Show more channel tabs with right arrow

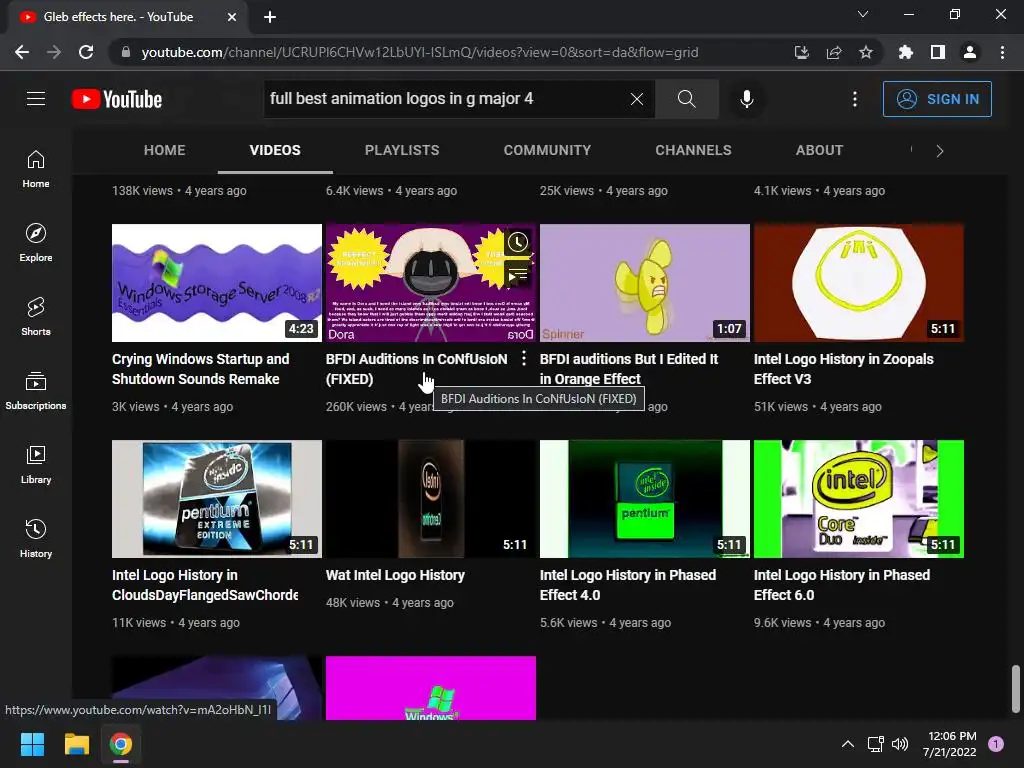tap(940, 151)
